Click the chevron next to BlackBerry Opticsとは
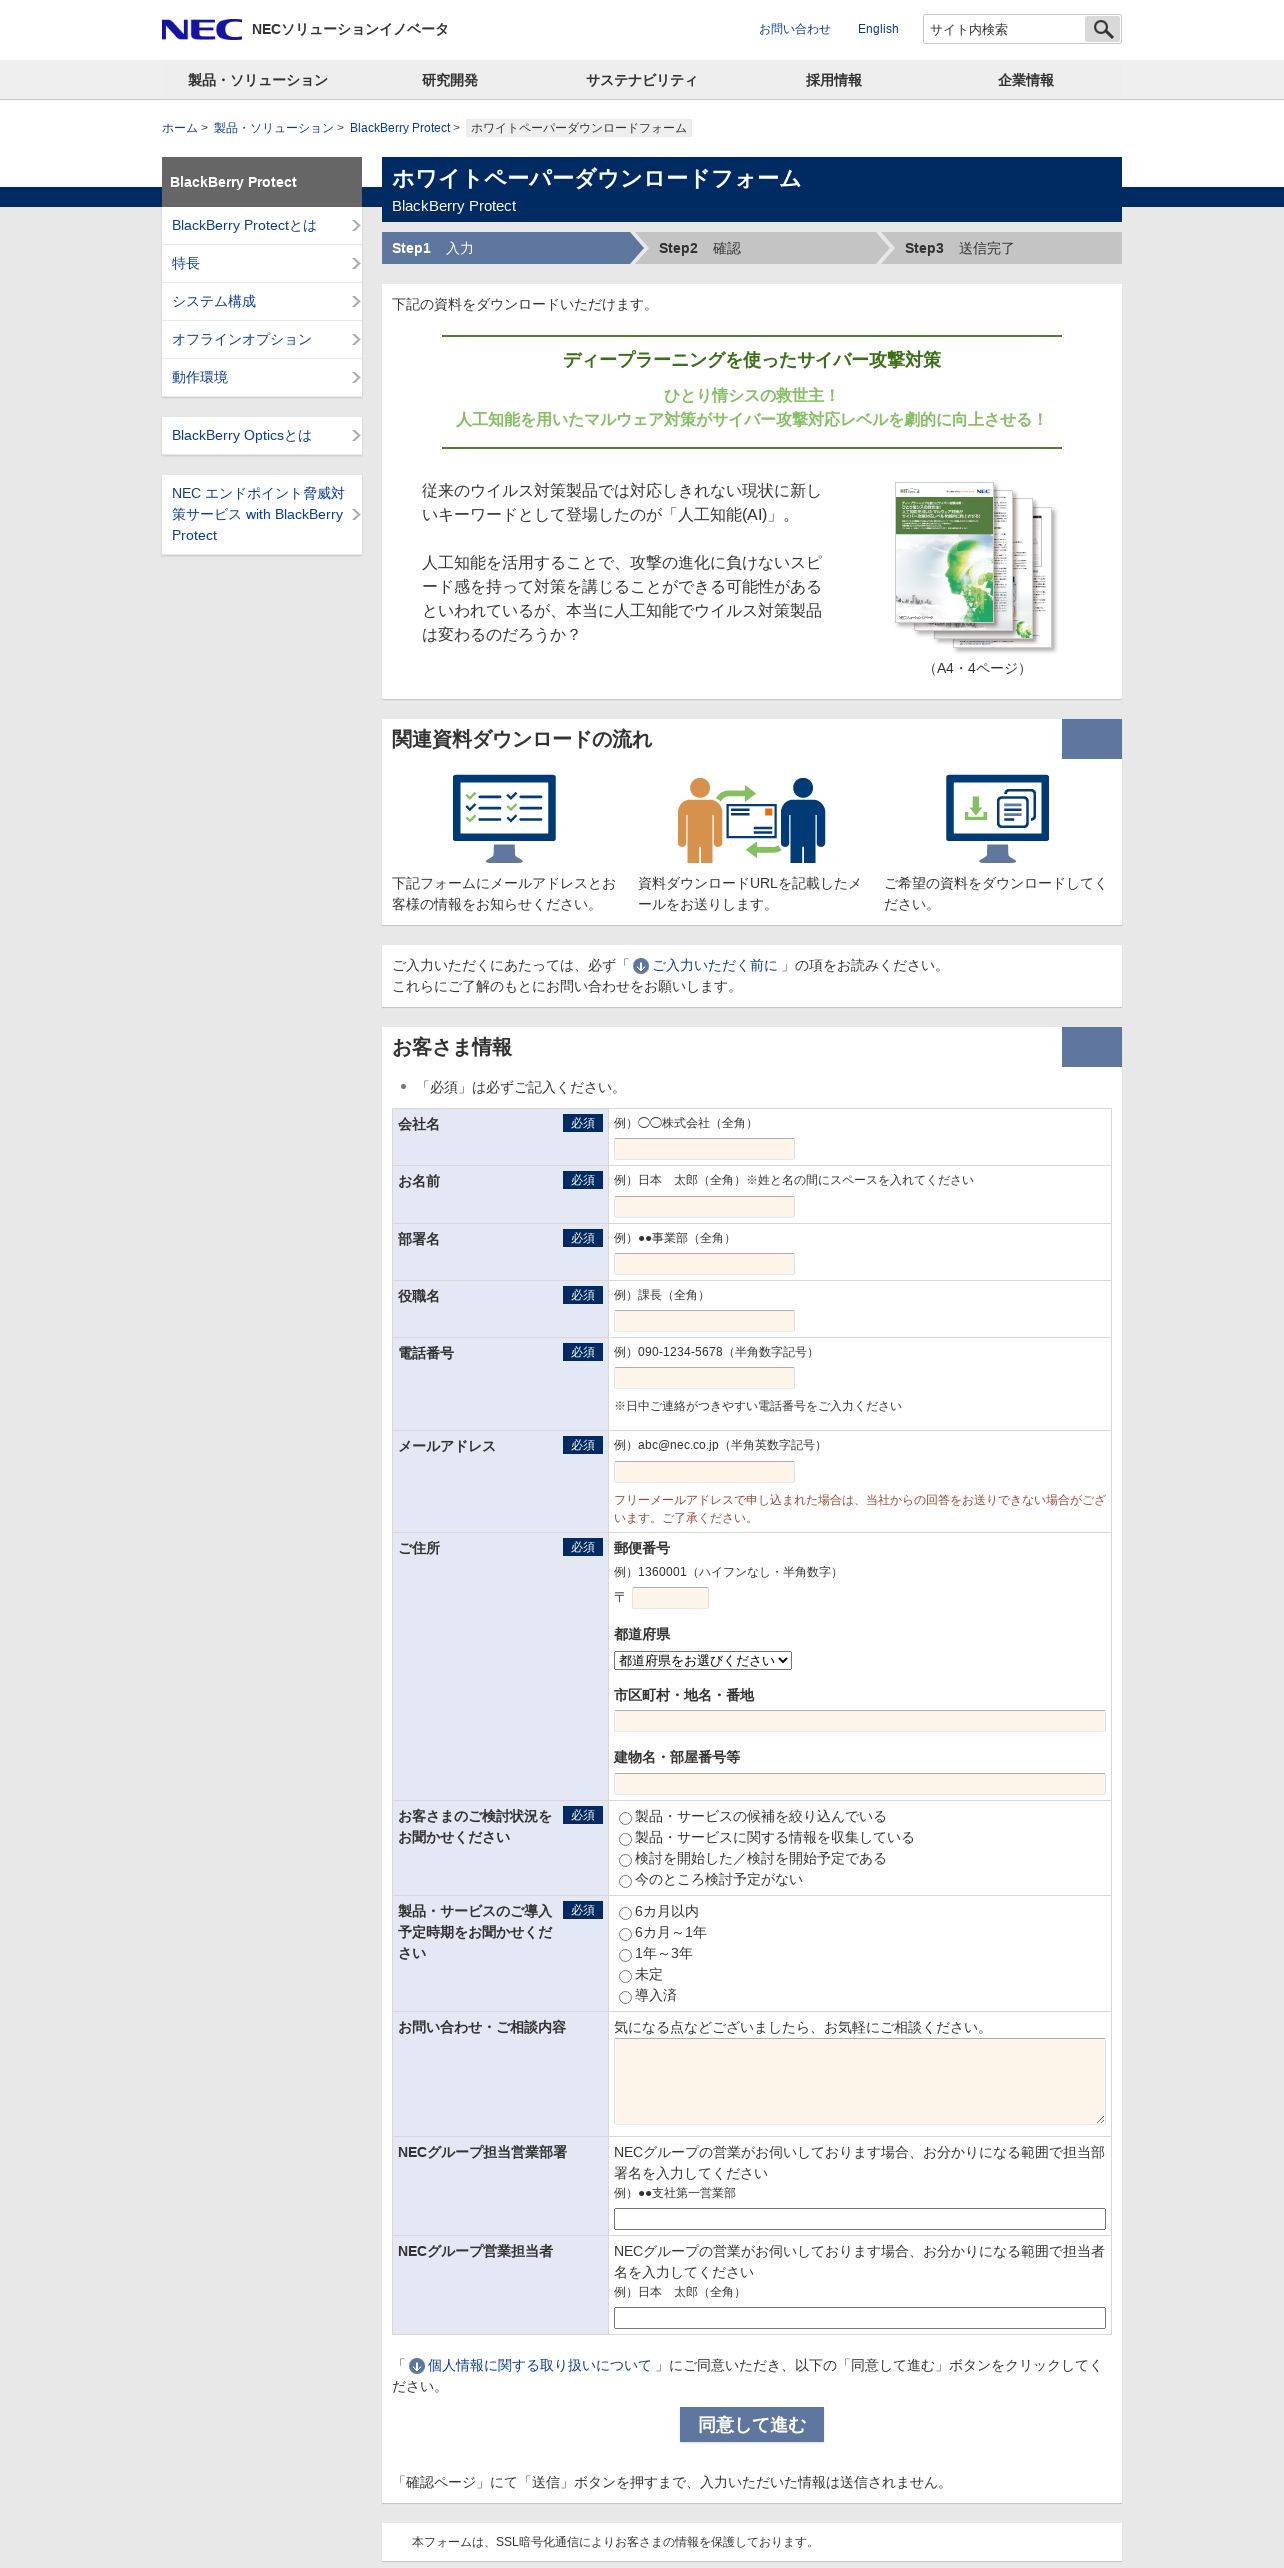Viewport: 1284px width, 2568px height. [355, 436]
